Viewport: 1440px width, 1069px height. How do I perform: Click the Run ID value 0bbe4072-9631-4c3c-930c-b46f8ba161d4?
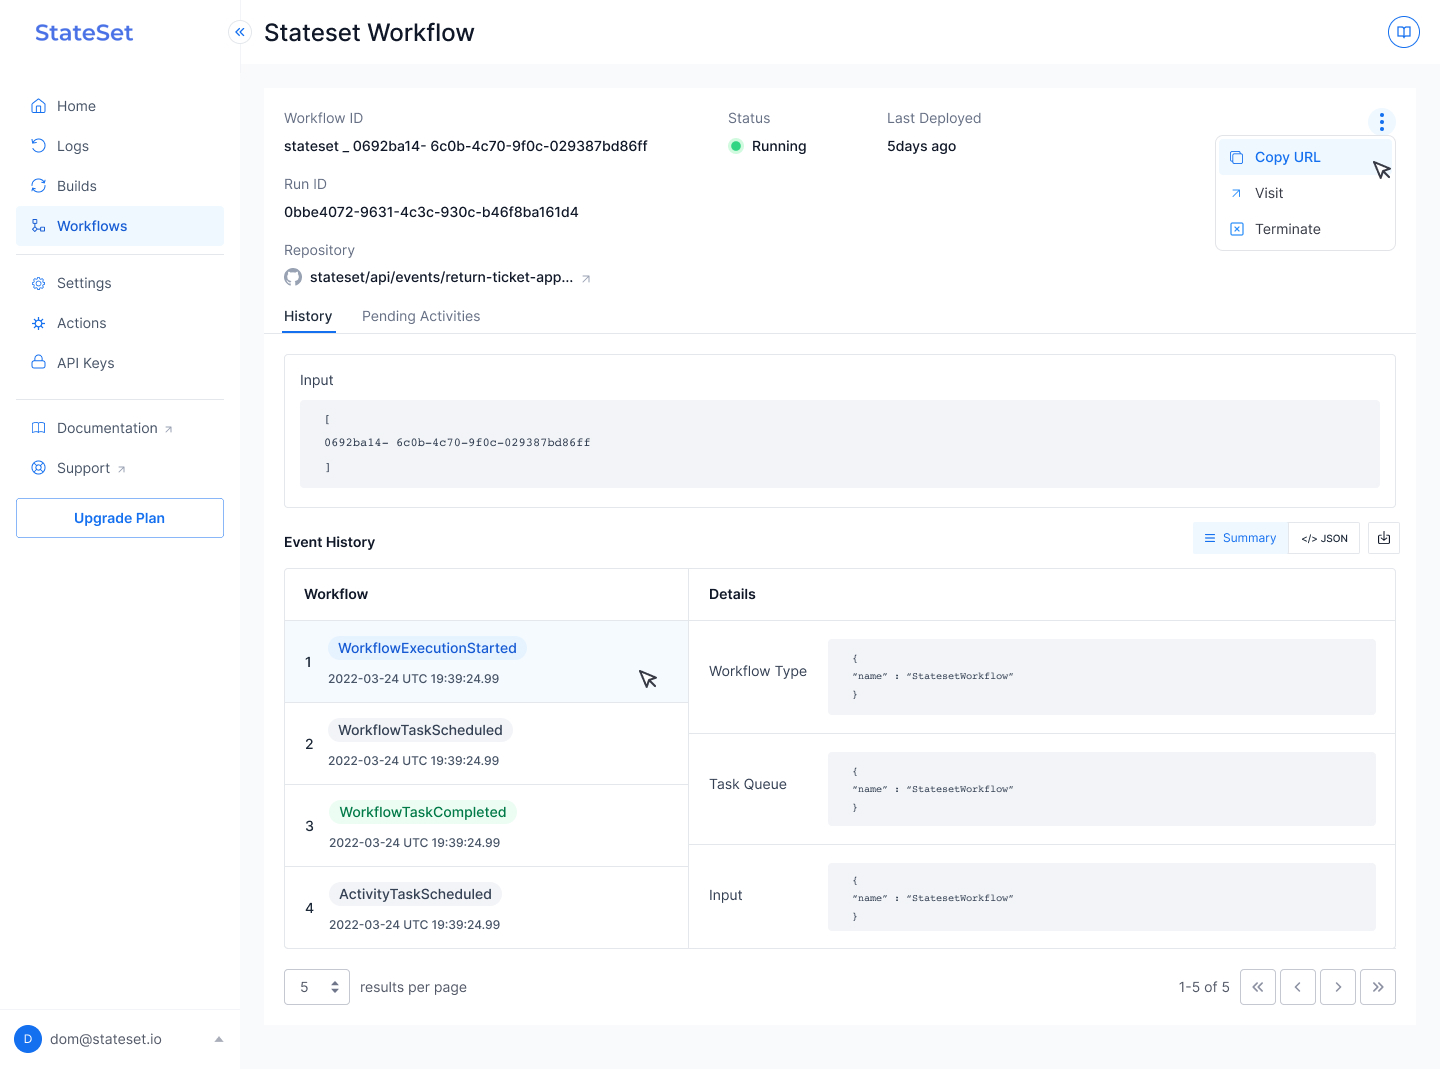coord(431,212)
